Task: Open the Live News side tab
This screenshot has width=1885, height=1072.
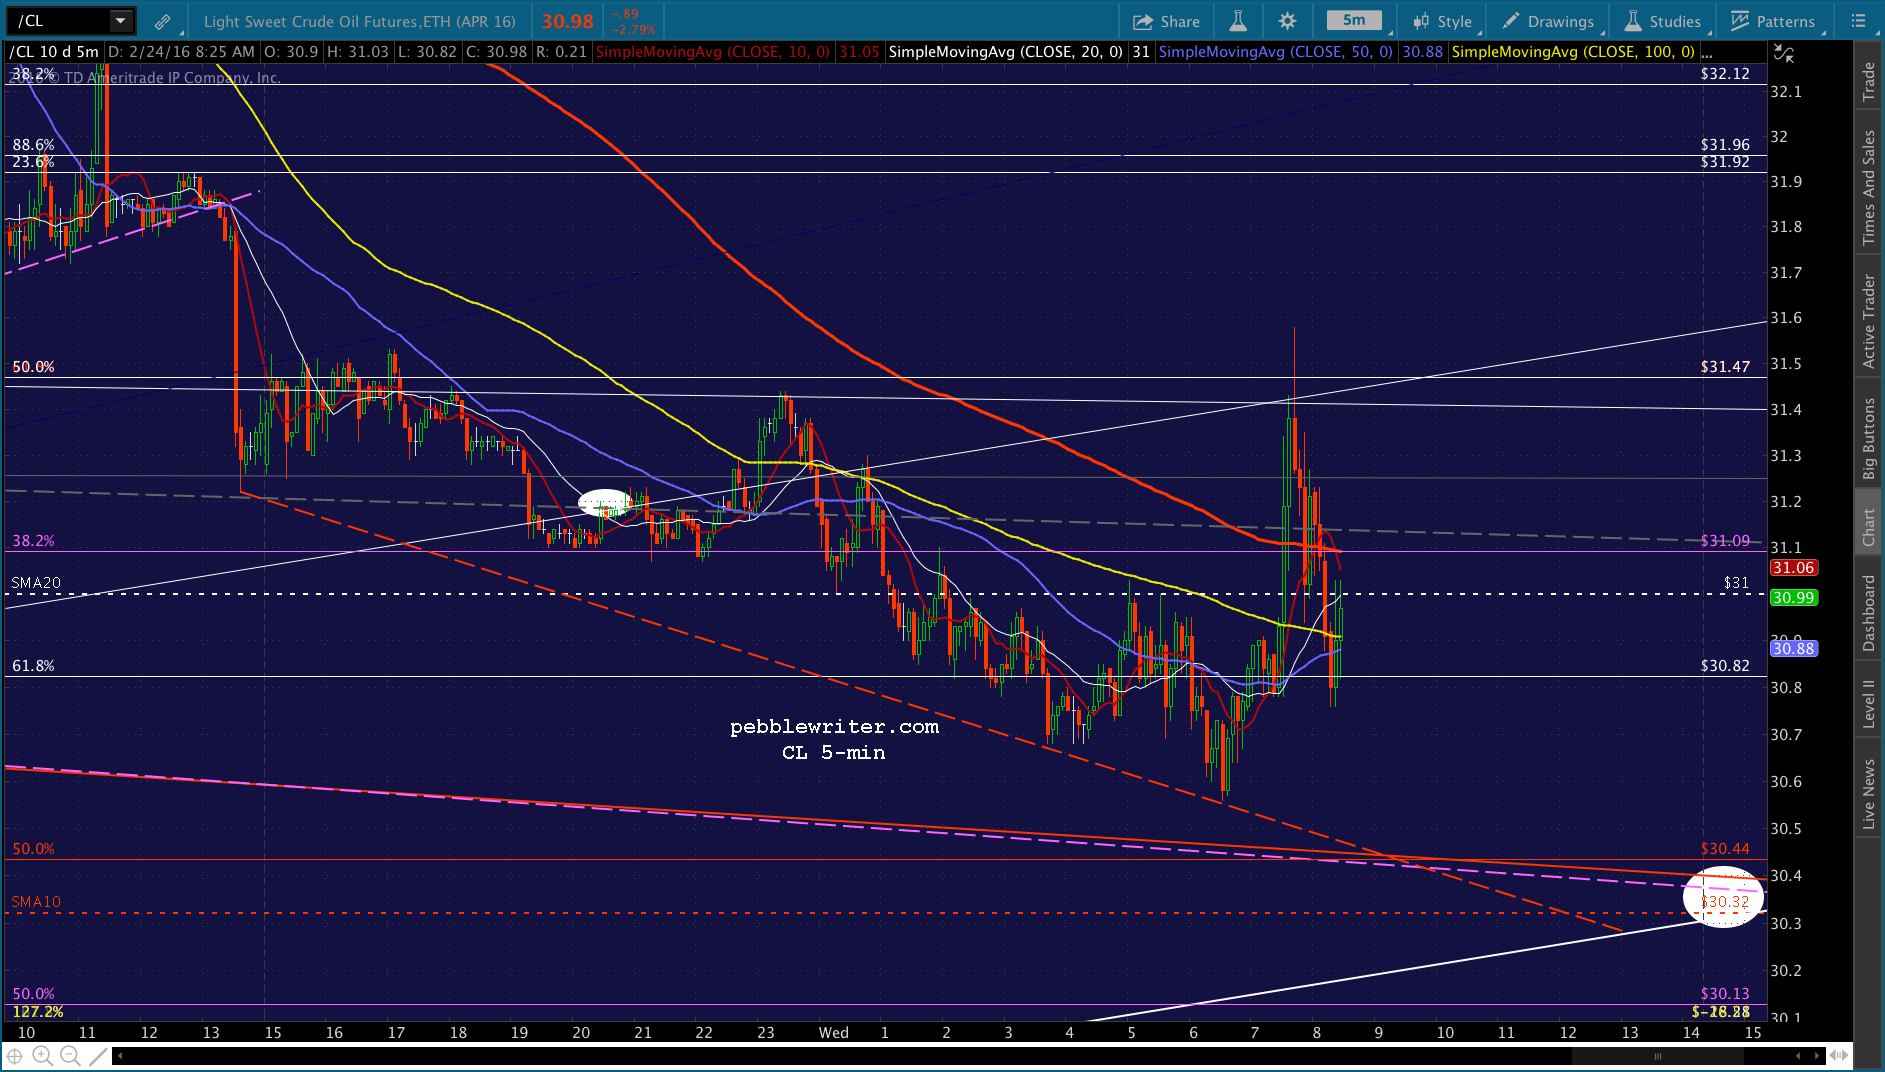Action: click(x=1868, y=794)
